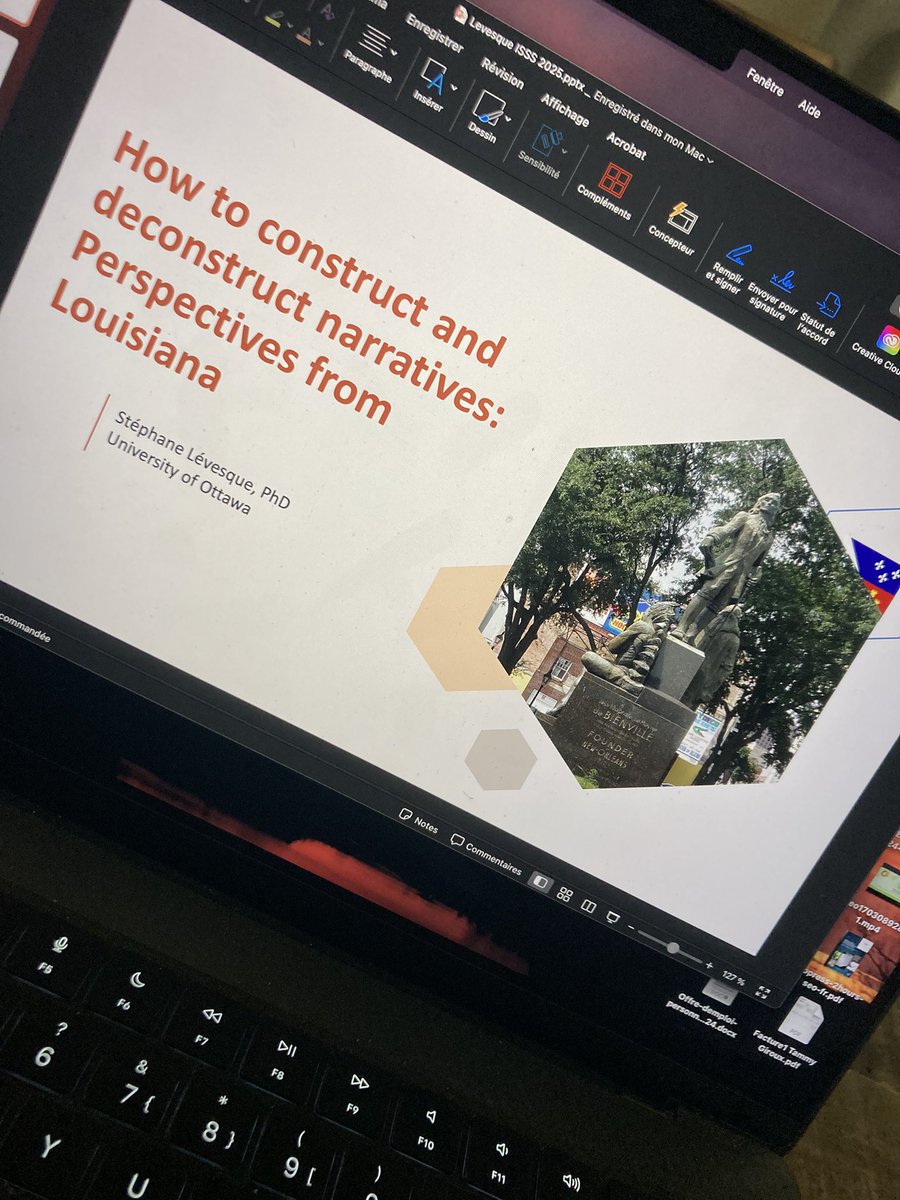Open the Fenêtre menu
Screen dimensions: 900x1200
point(765,84)
